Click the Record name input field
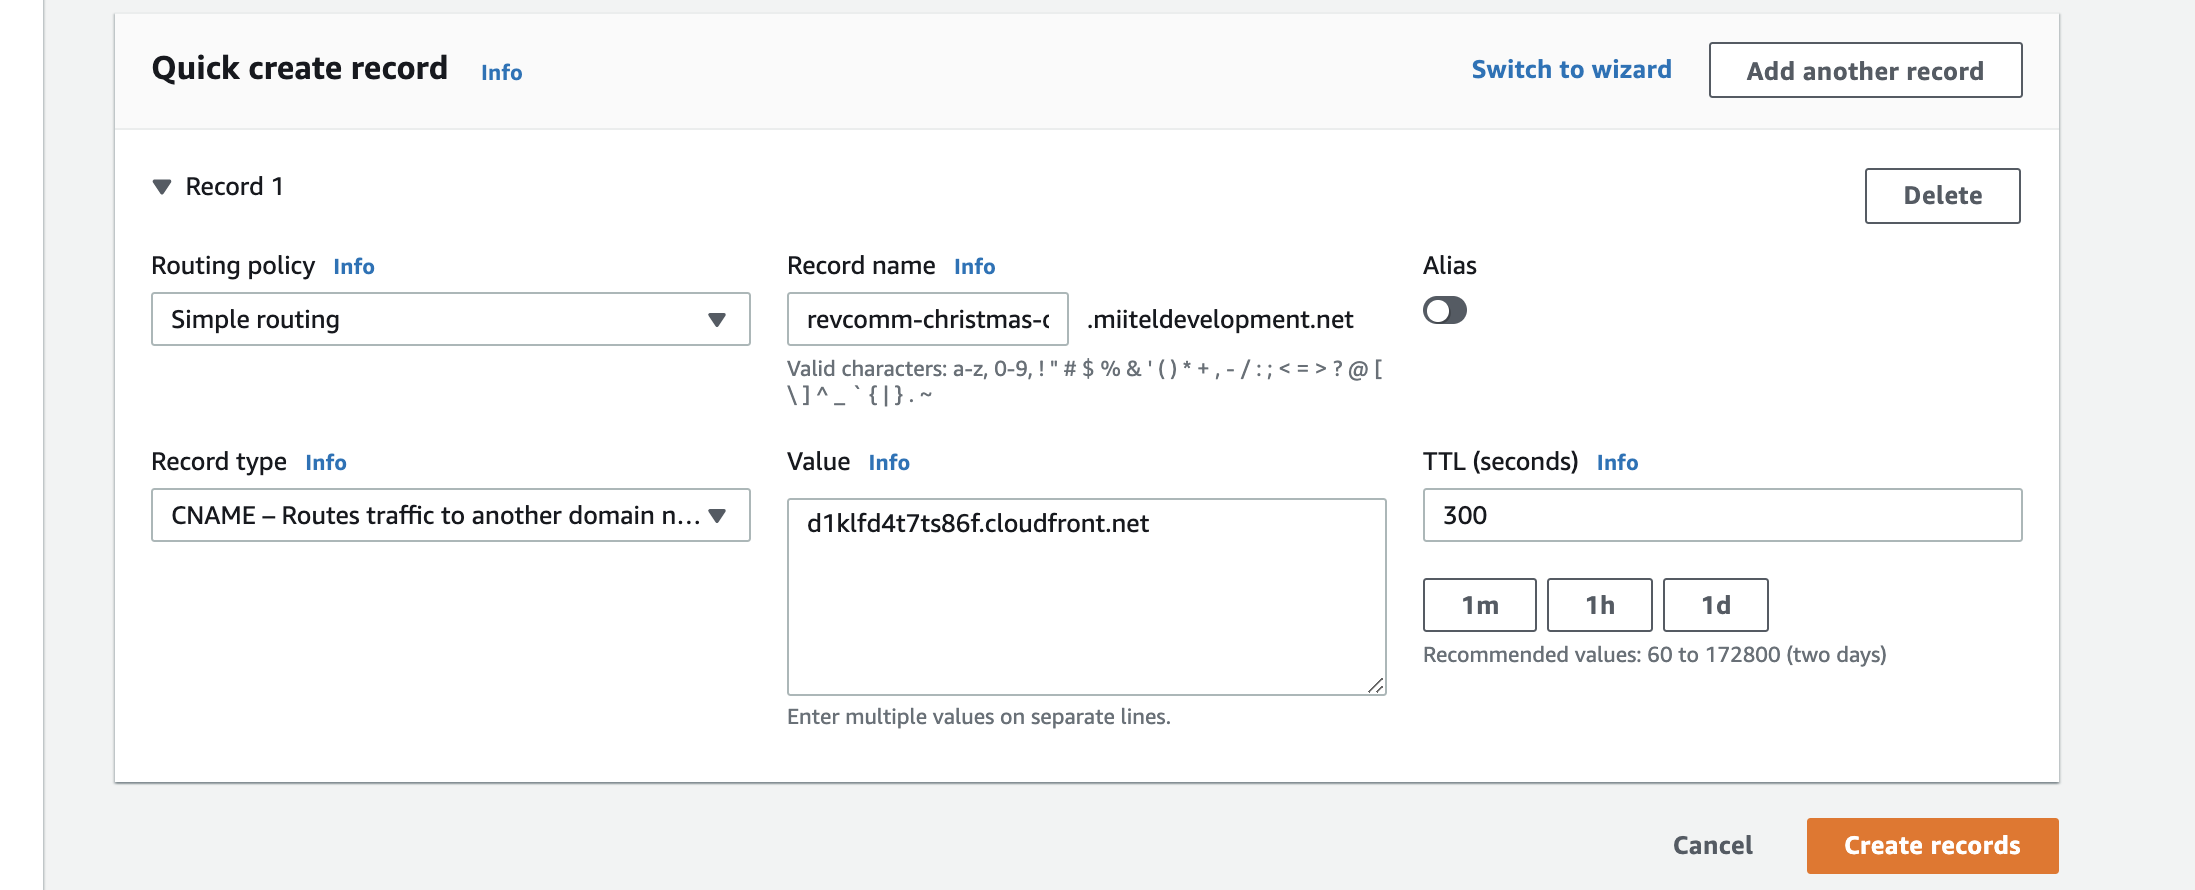Image resolution: width=2195 pixels, height=890 pixels. tap(927, 319)
